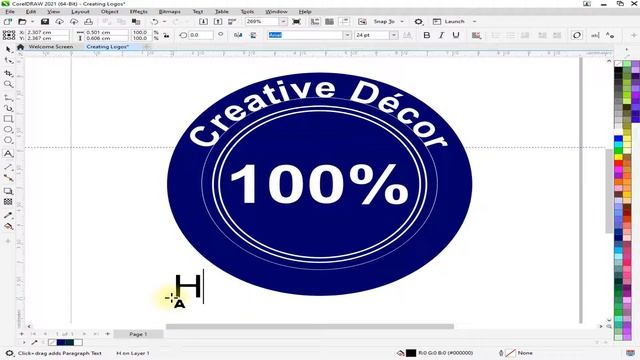Toggle Bold formatting
The width and height of the screenshot is (640, 360).
tap(427, 36)
